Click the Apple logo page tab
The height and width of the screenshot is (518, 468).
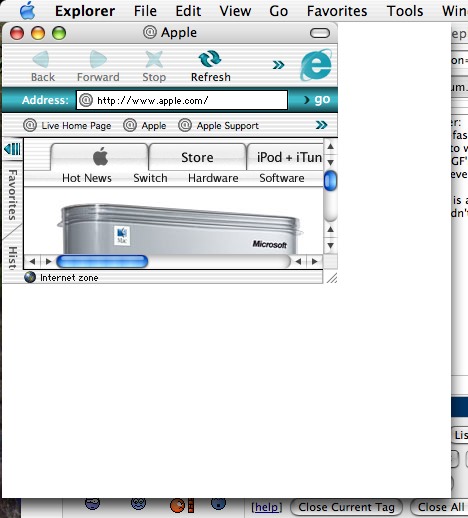99,157
